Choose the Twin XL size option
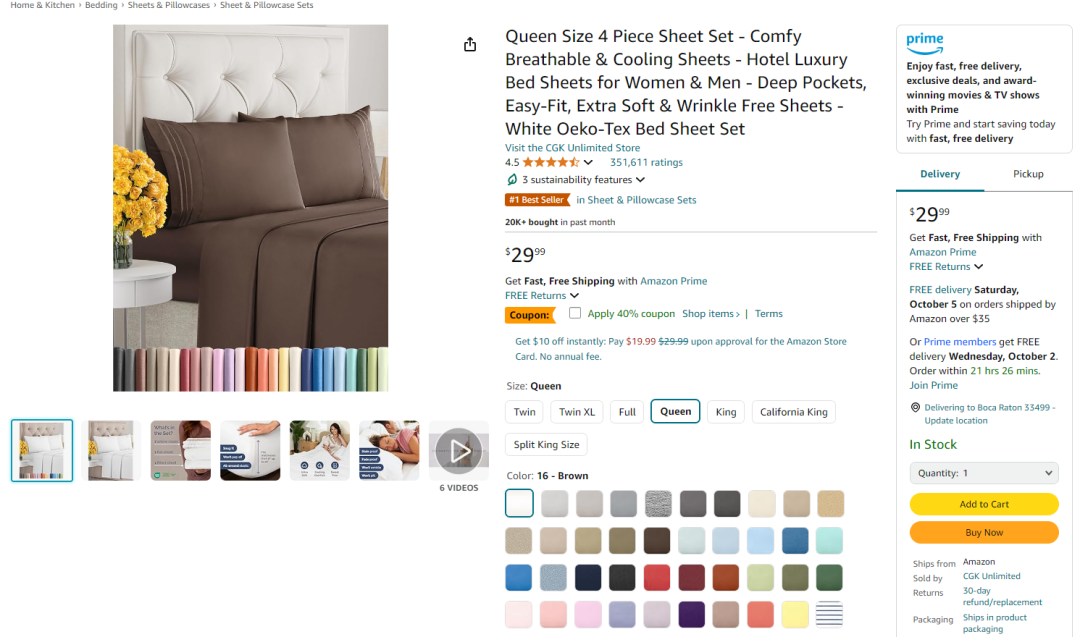Screen dimensions: 1080x637 click(x=577, y=412)
